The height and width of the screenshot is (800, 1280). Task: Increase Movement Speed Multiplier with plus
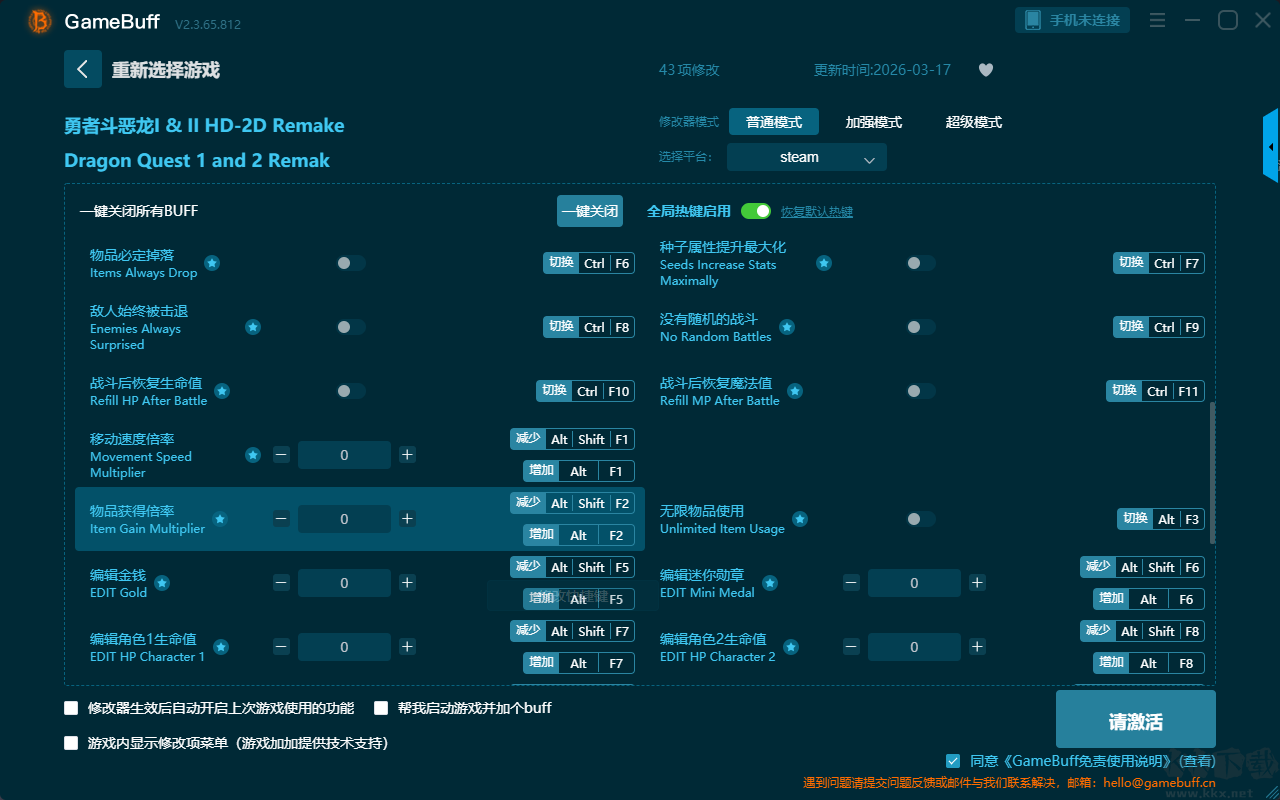[x=407, y=455]
